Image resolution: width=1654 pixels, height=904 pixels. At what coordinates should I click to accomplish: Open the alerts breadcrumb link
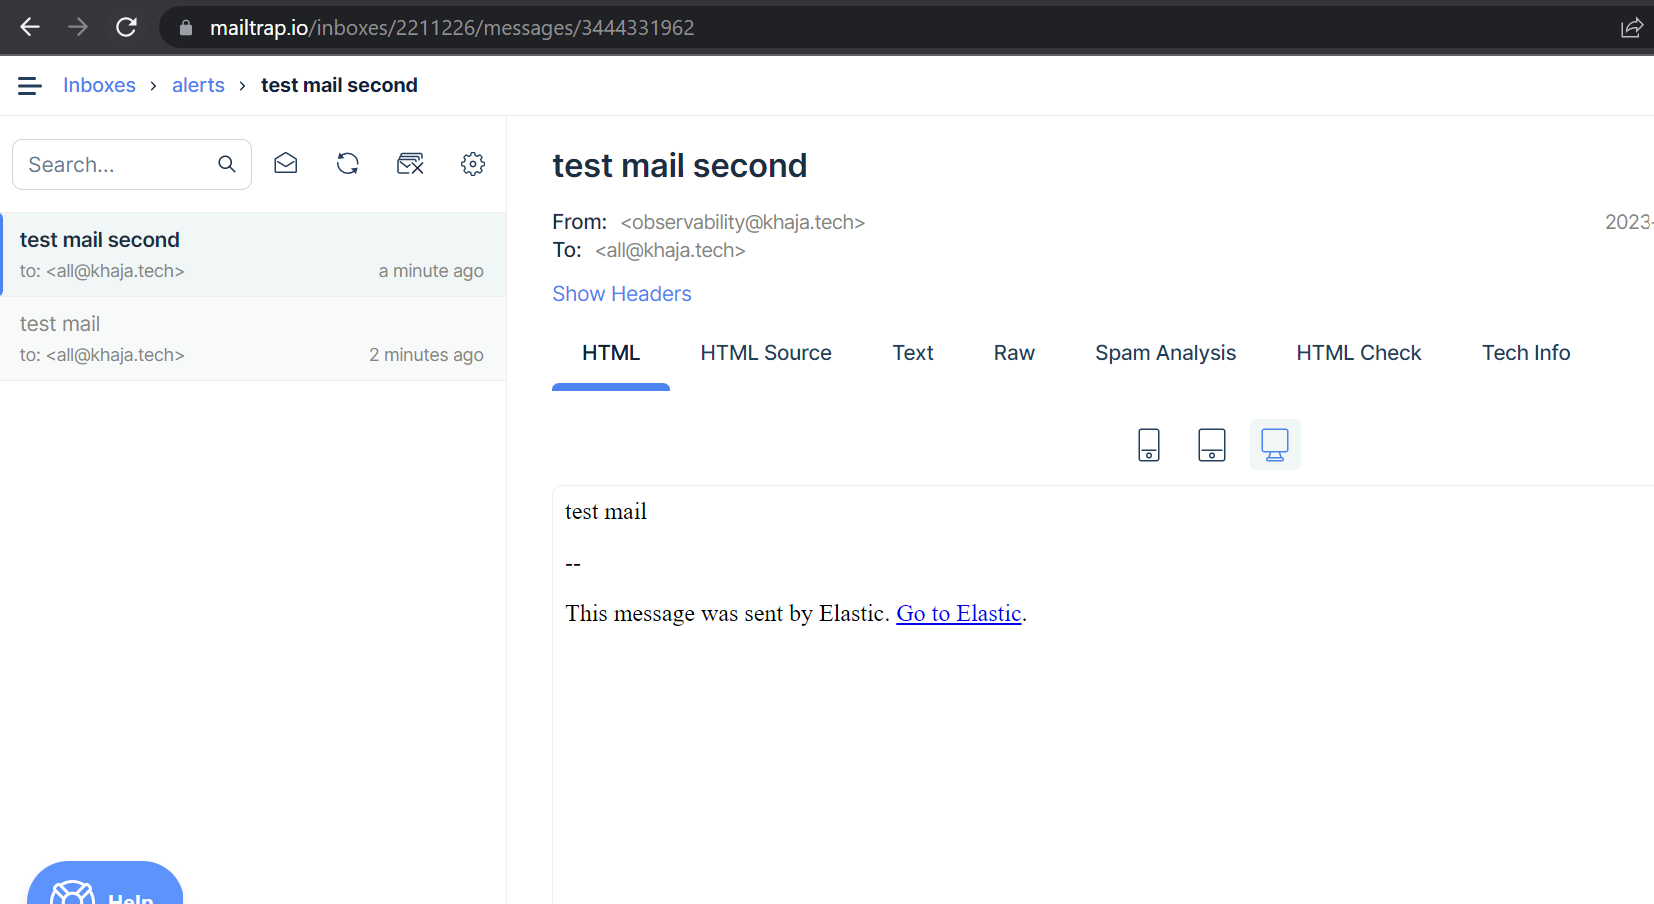[198, 86]
